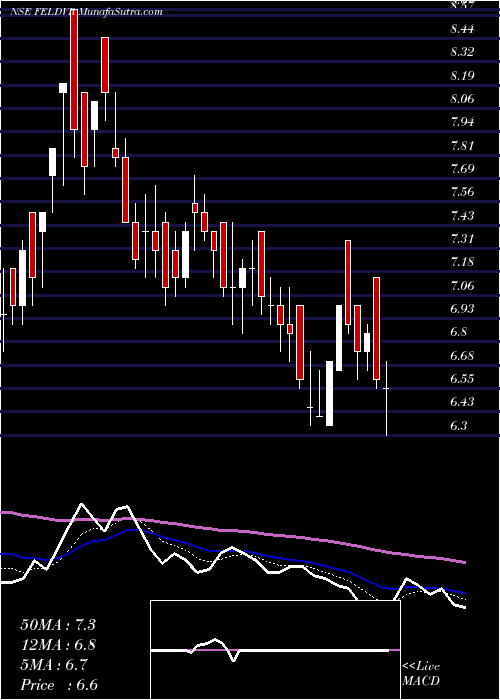Click the last red candlestick body near 7.06
500x700 pixels.
[376, 329]
